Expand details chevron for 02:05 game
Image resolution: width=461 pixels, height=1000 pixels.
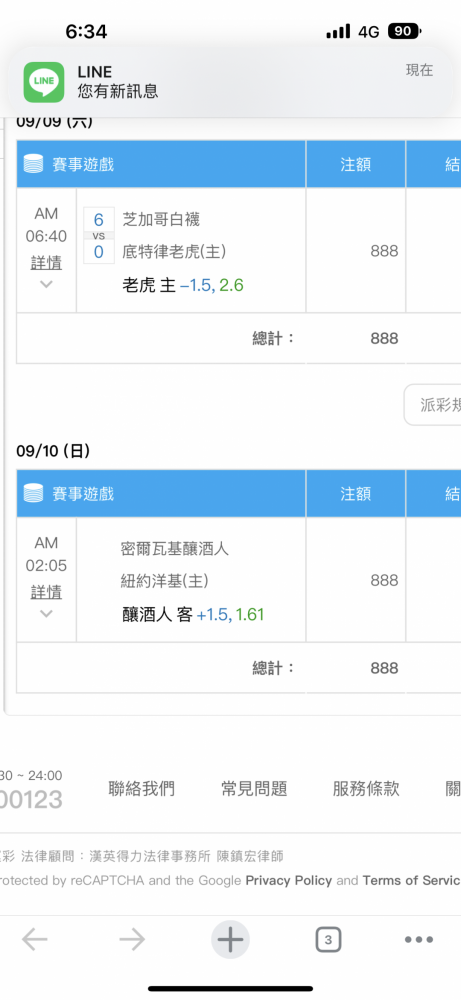(x=46, y=614)
